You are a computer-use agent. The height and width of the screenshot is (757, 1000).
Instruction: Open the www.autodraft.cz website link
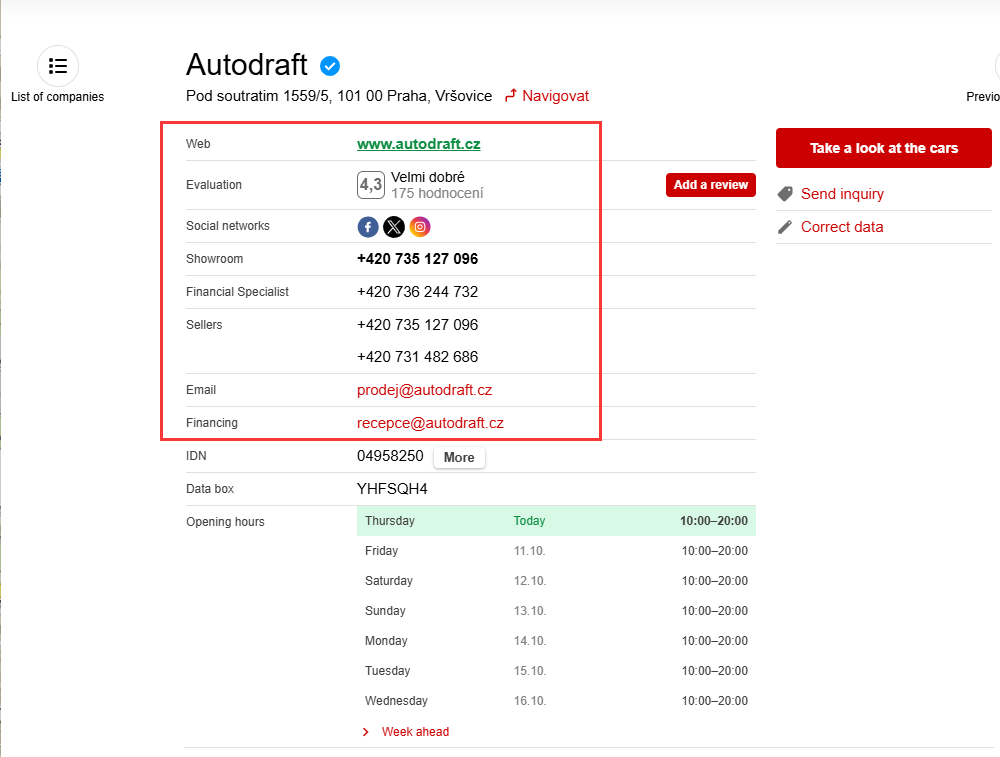pos(419,144)
